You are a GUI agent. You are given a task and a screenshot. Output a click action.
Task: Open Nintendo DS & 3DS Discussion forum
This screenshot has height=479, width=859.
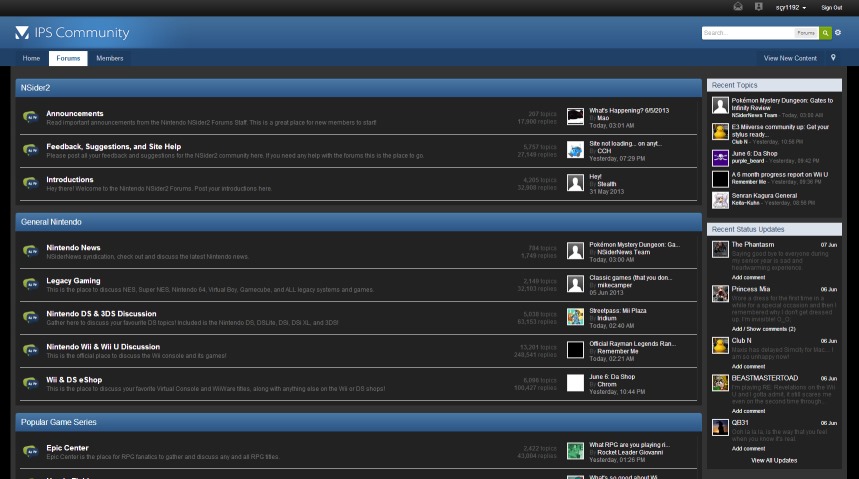(101, 313)
